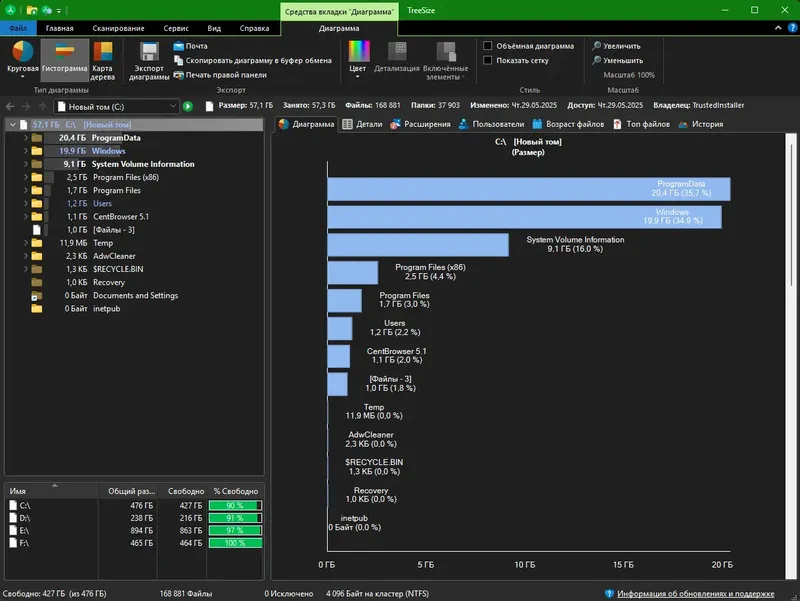
Task: Expand the Users folder node
Action: tap(26, 204)
